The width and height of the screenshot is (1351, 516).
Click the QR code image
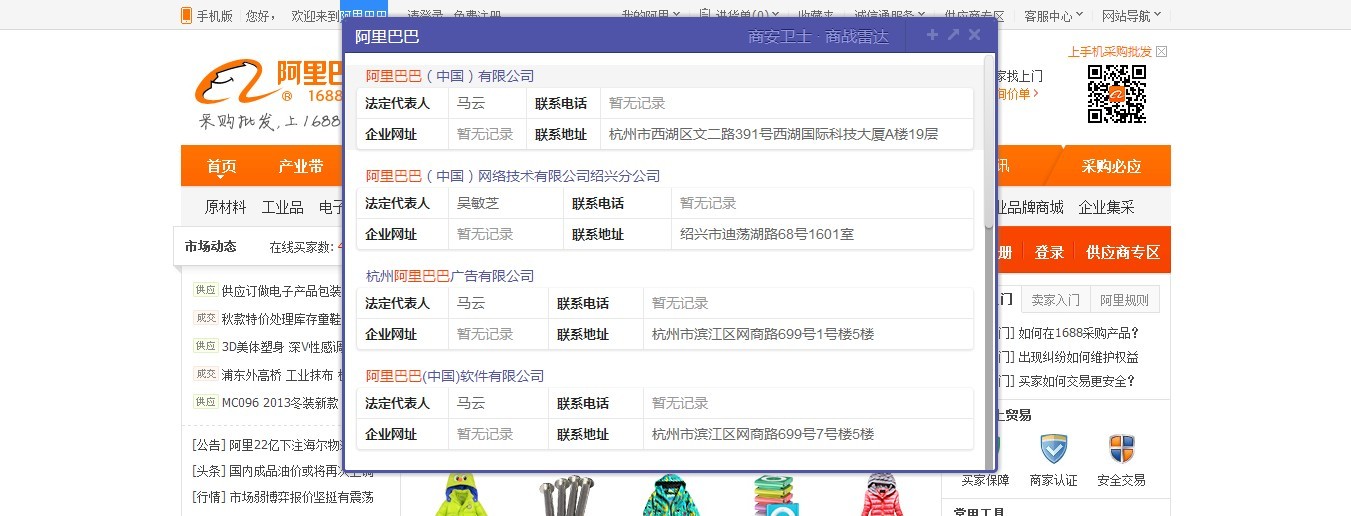1116,94
